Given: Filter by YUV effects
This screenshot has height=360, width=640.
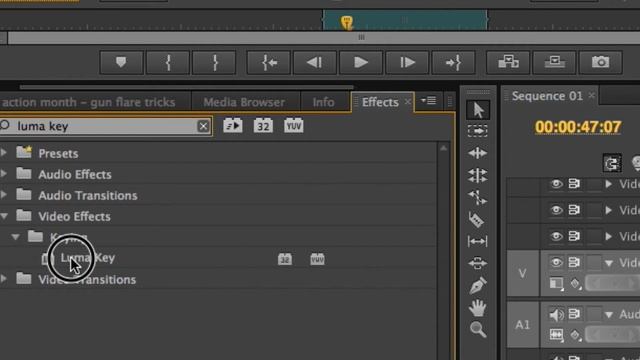Looking at the screenshot, I should coord(293,126).
